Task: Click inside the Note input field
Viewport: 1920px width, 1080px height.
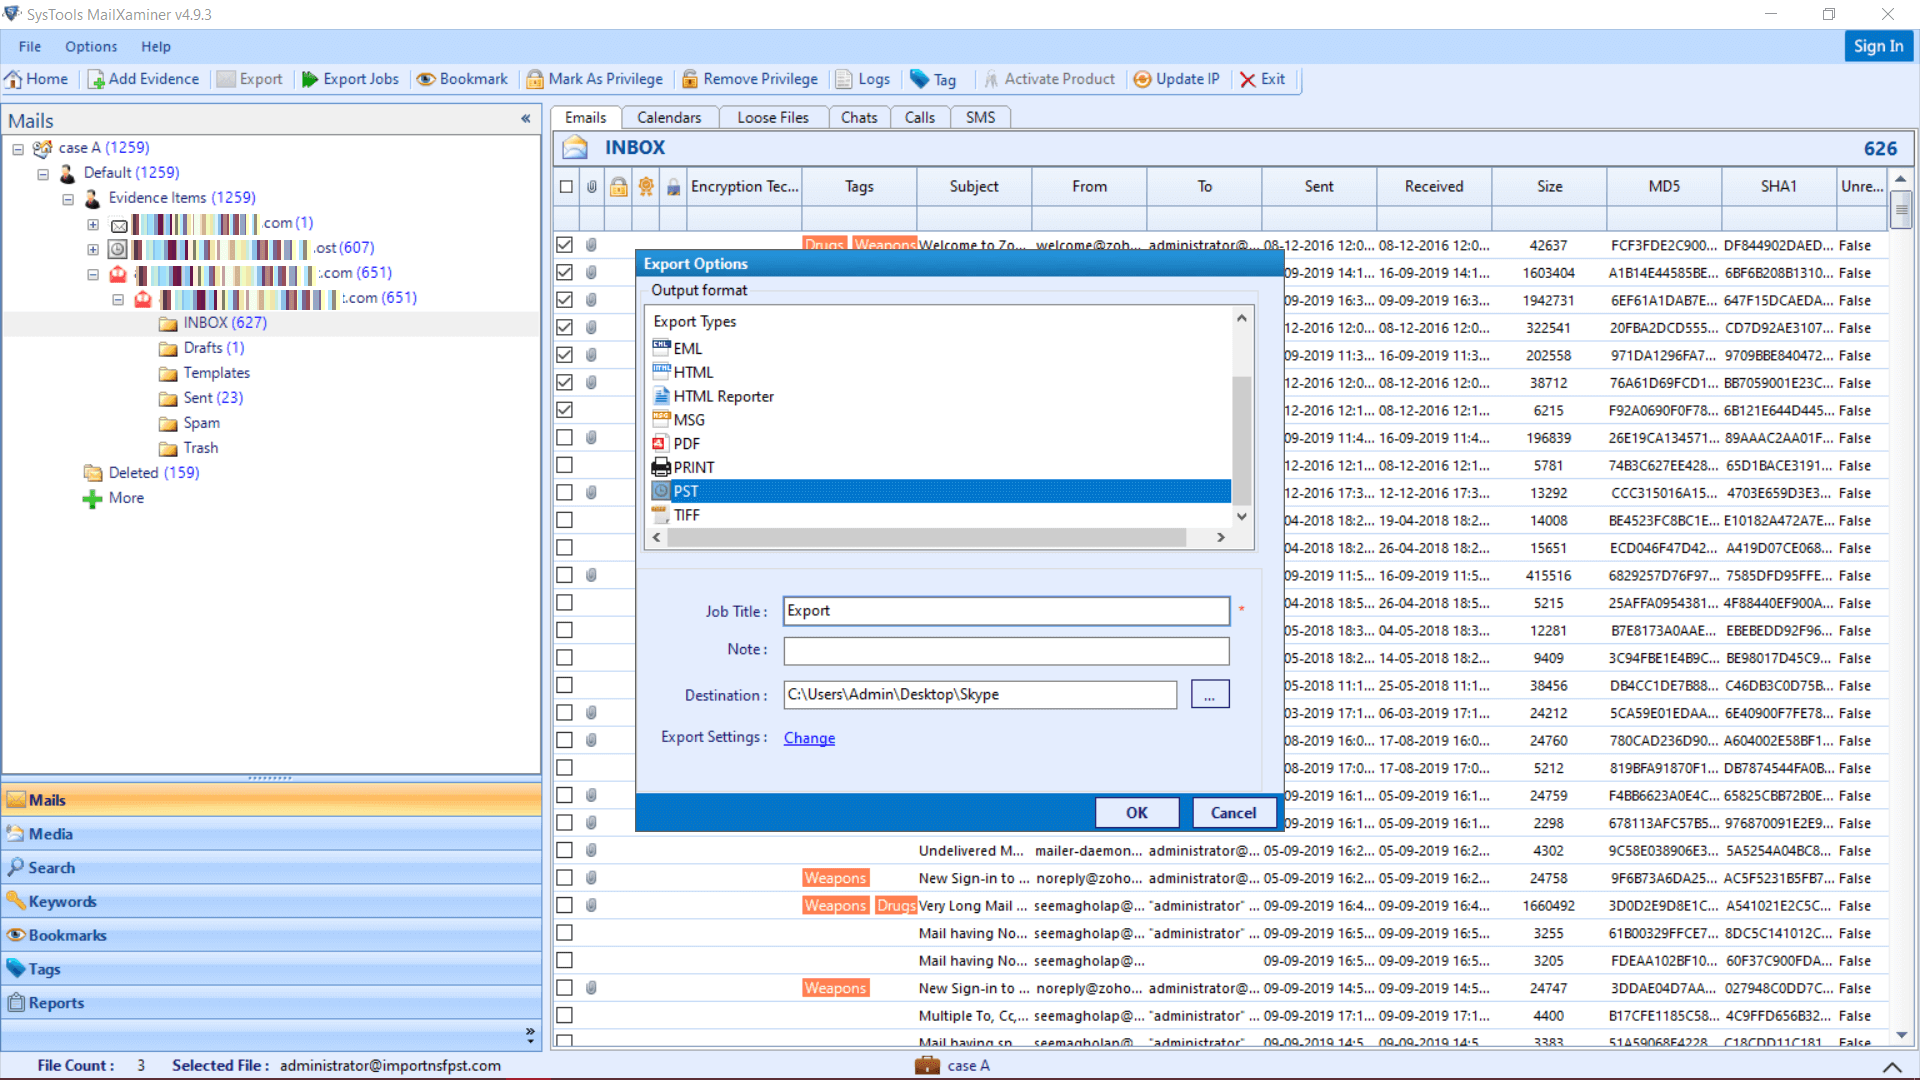Action: 1004,650
